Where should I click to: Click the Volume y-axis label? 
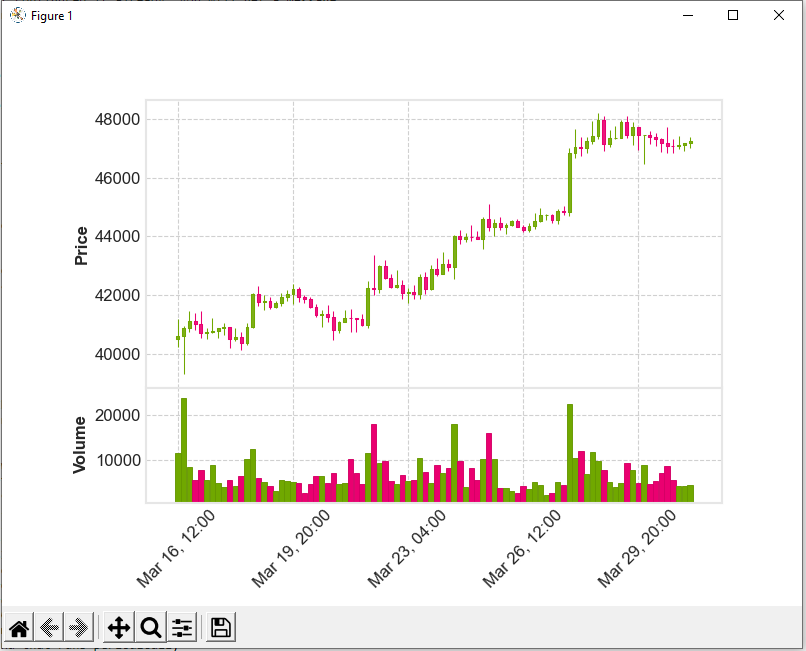[82, 445]
